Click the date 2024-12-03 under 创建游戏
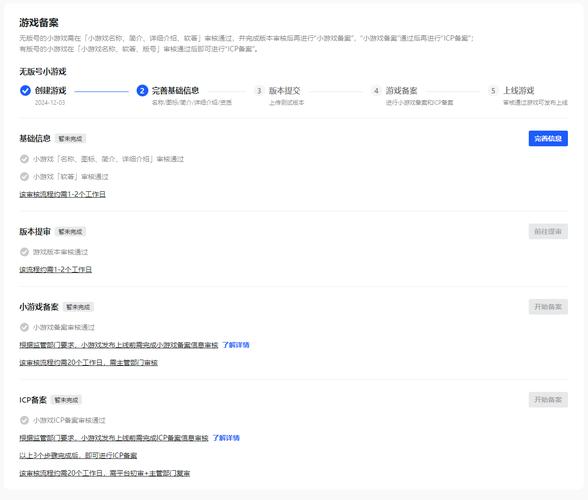 pos(50,102)
